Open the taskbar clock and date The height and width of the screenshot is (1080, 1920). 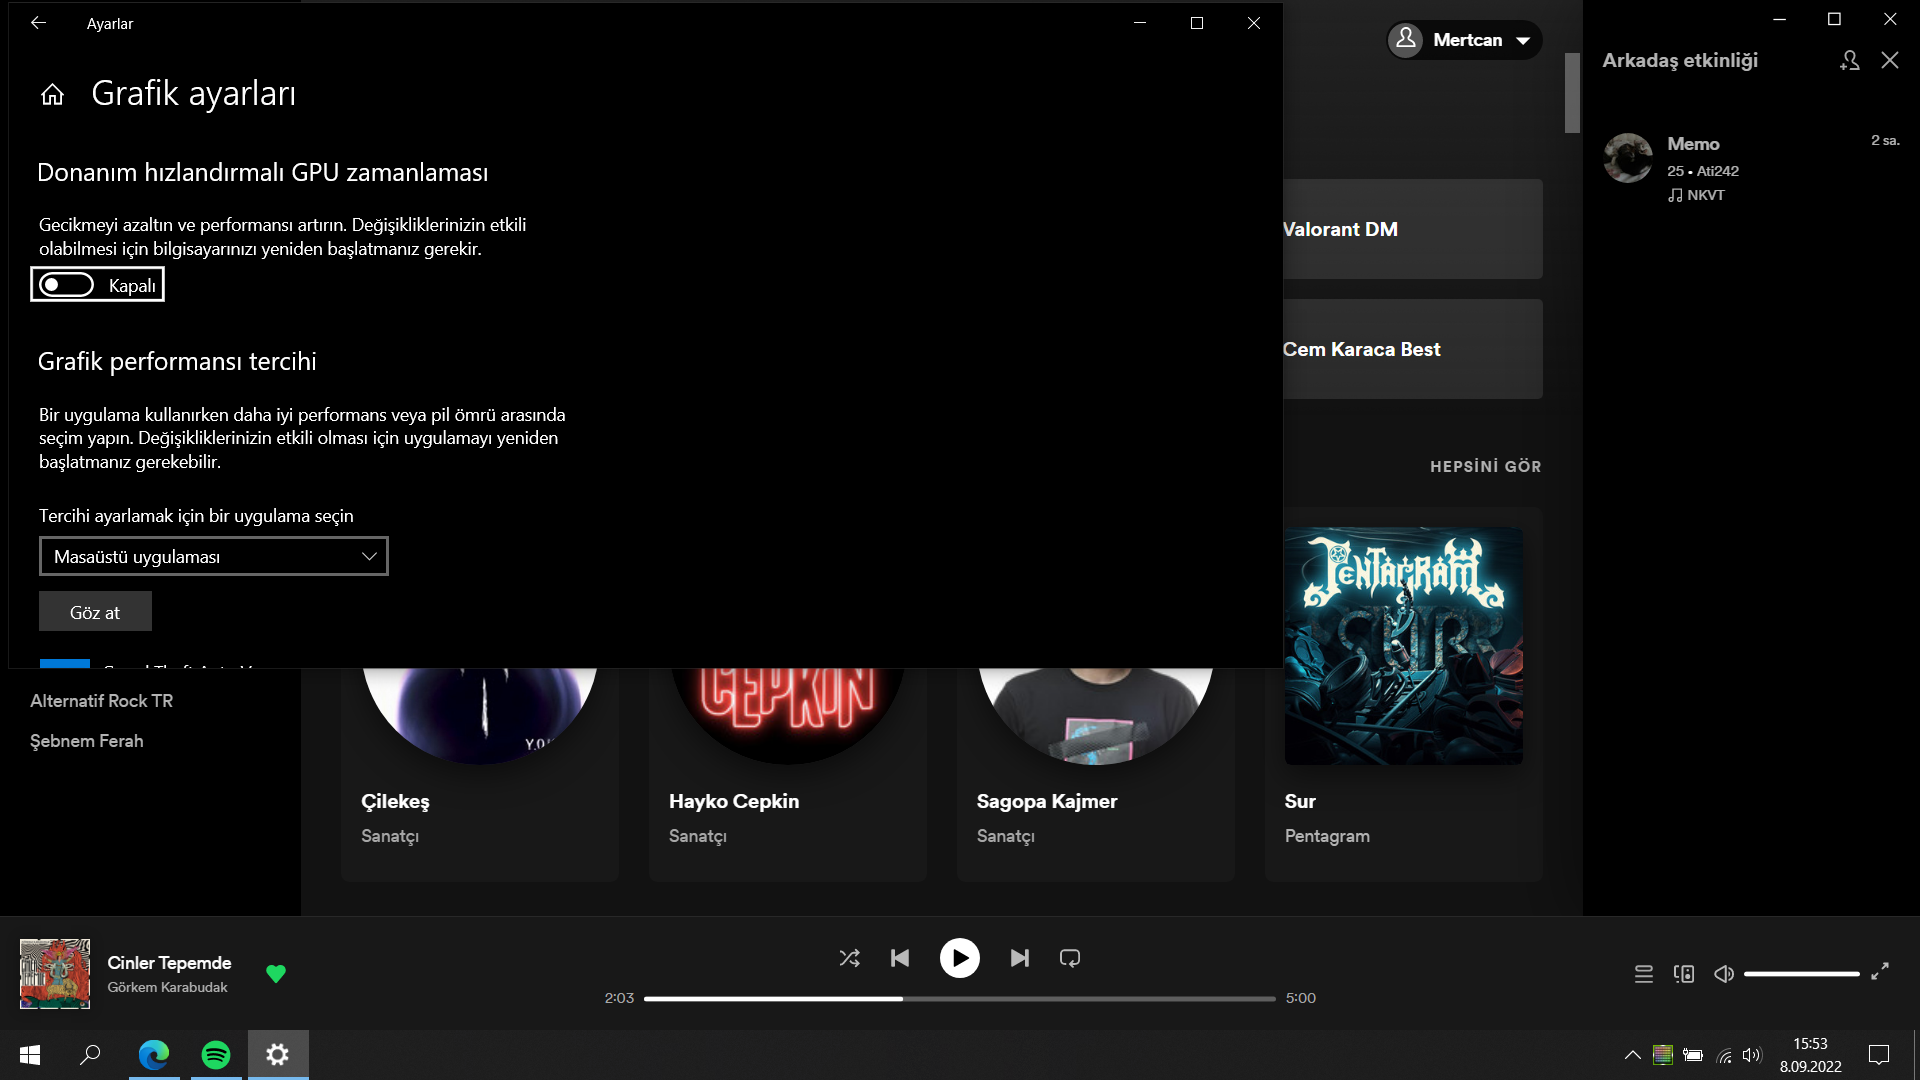(x=1810, y=1055)
